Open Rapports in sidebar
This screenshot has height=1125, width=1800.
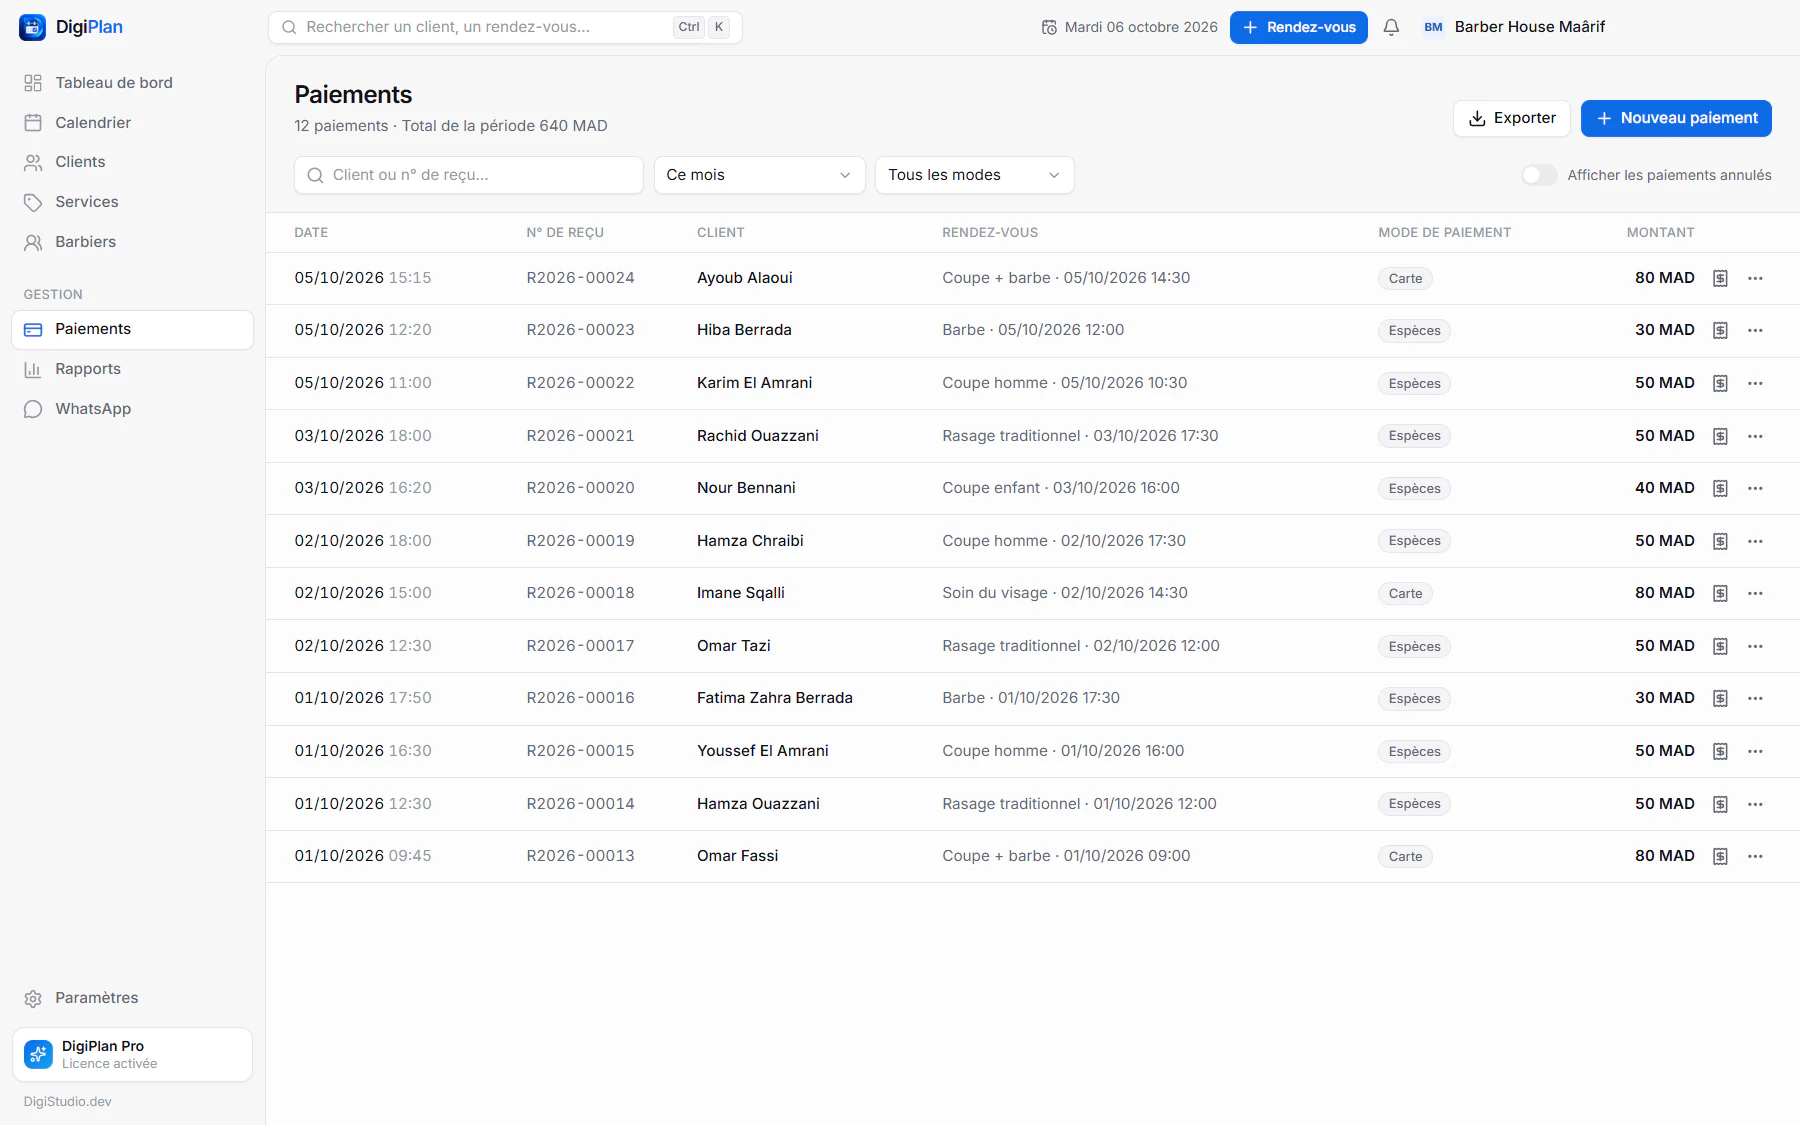point(132,369)
